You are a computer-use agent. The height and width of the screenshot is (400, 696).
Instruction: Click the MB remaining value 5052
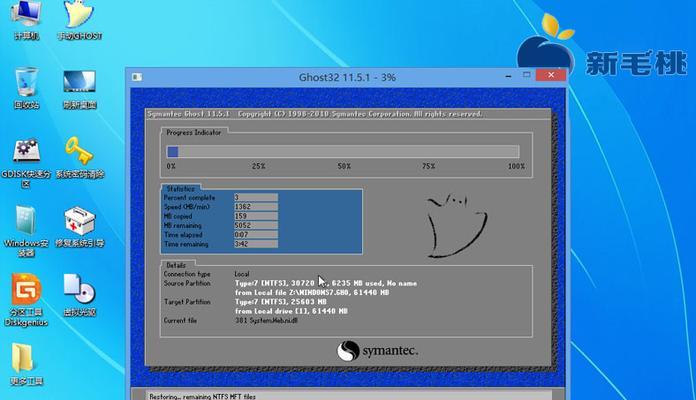click(x=256, y=226)
